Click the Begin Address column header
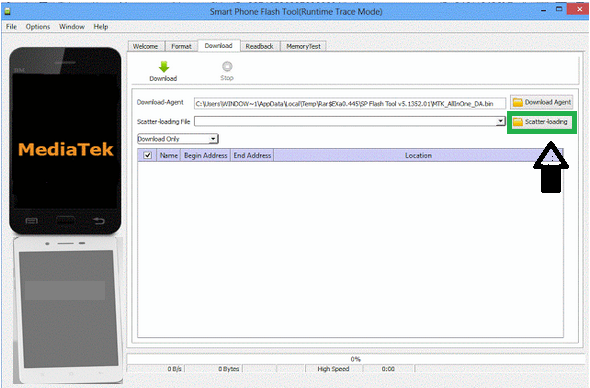 pyautogui.click(x=205, y=155)
